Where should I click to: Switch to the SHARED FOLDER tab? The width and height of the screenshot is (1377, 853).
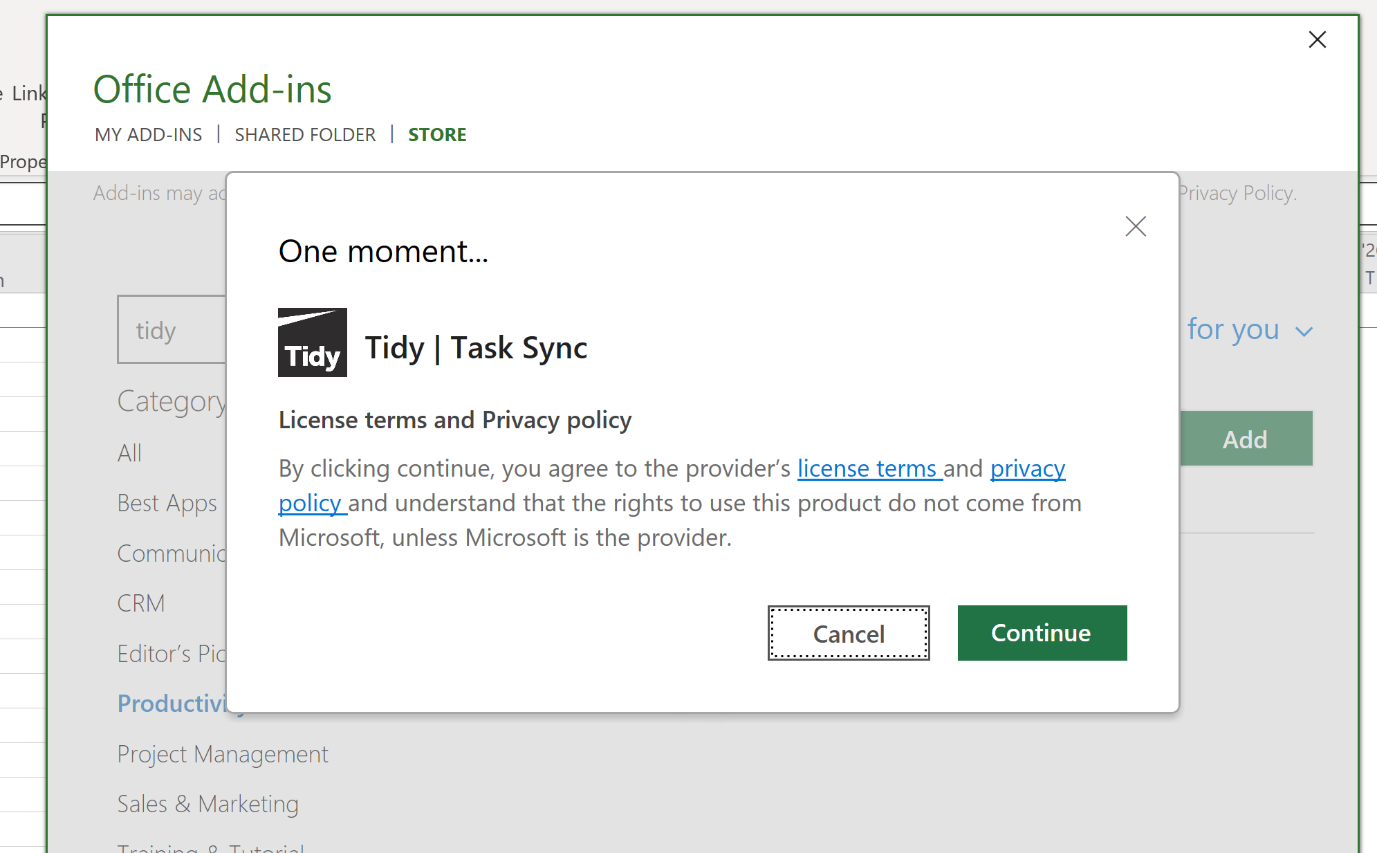tap(305, 133)
